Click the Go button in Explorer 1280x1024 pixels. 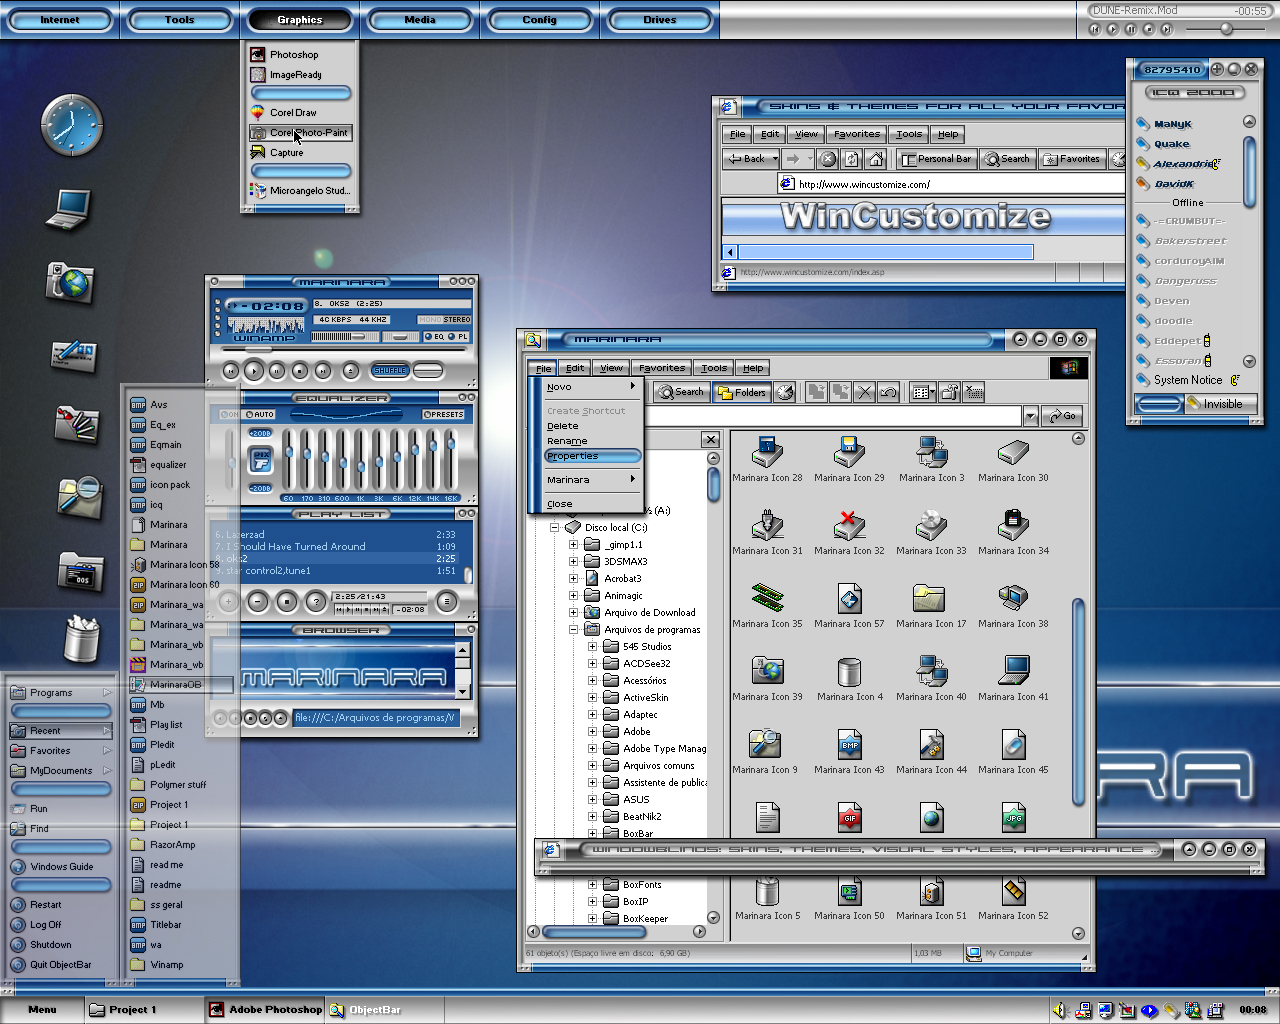[1064, 415]
